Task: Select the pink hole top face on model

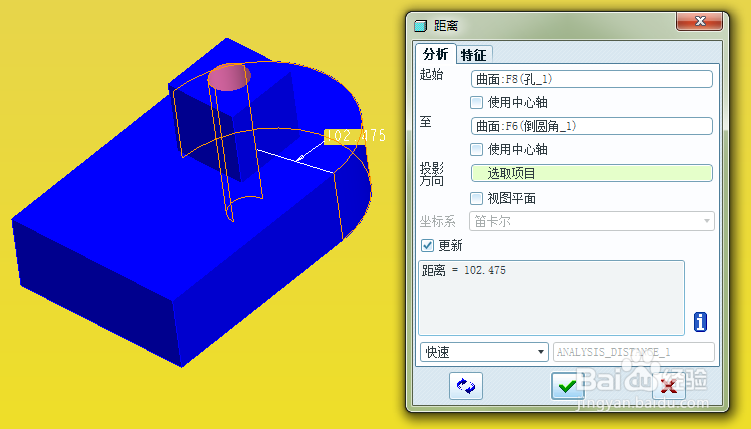Action: coord(229,77)
